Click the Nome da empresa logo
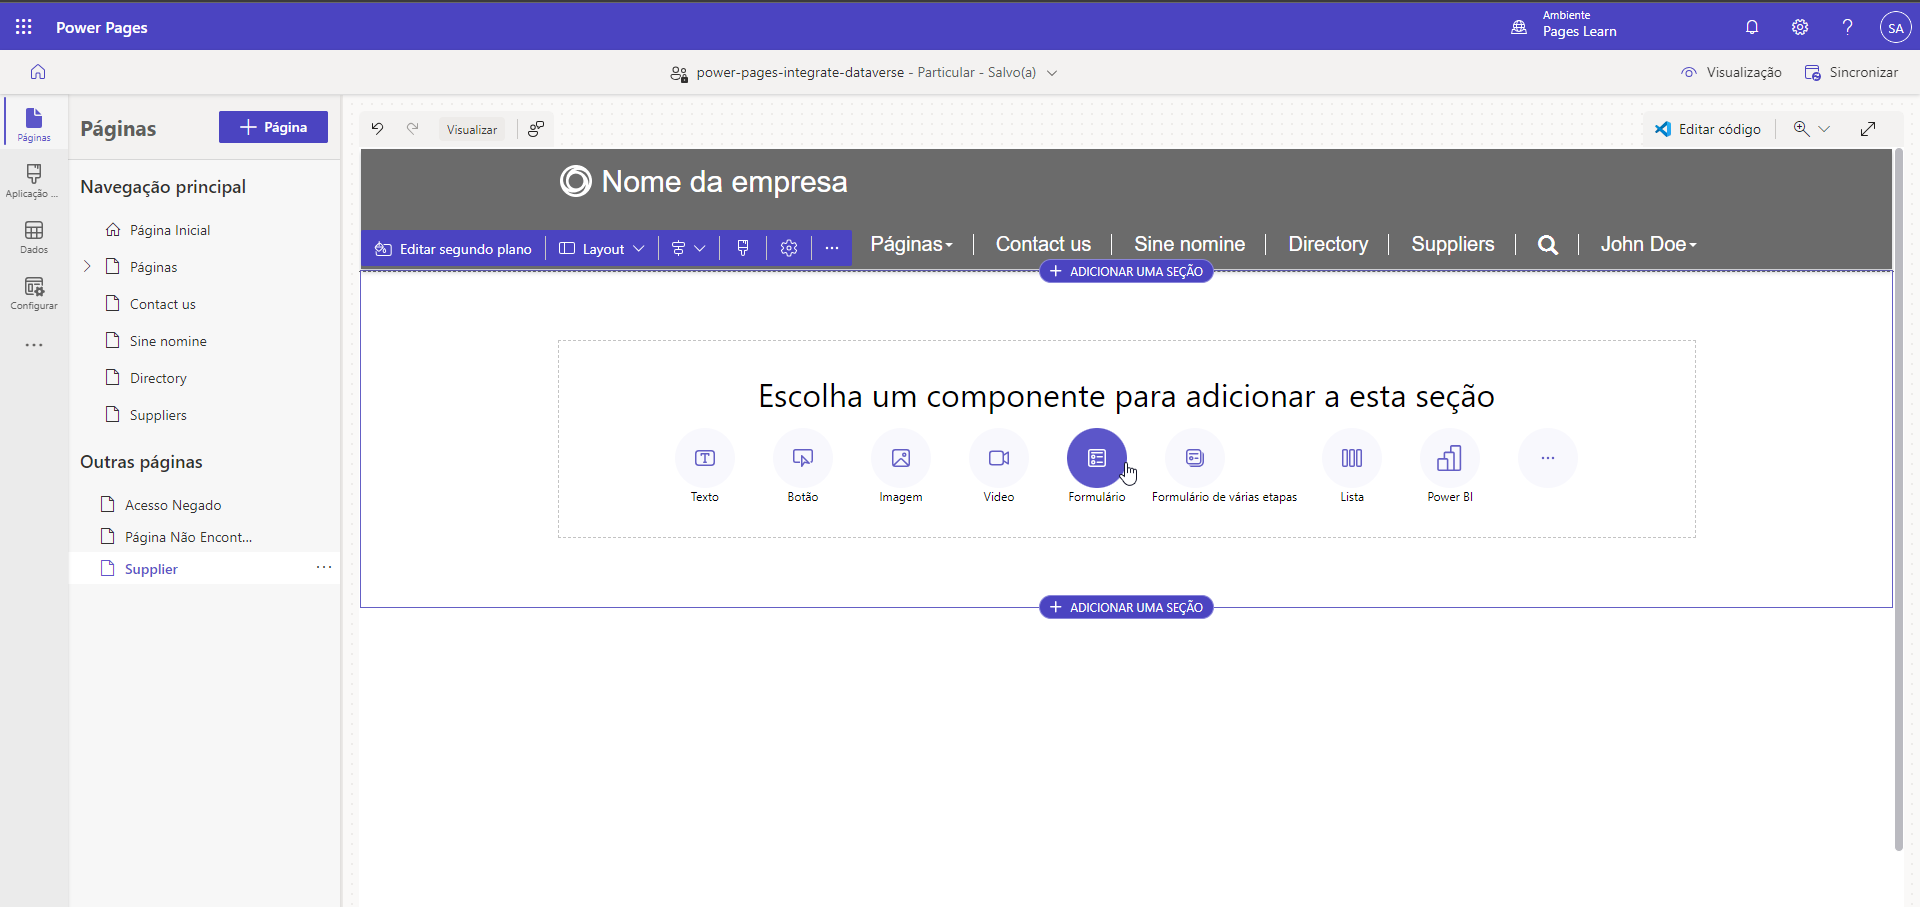The image size is (1920, 907). tap(704, 181)
